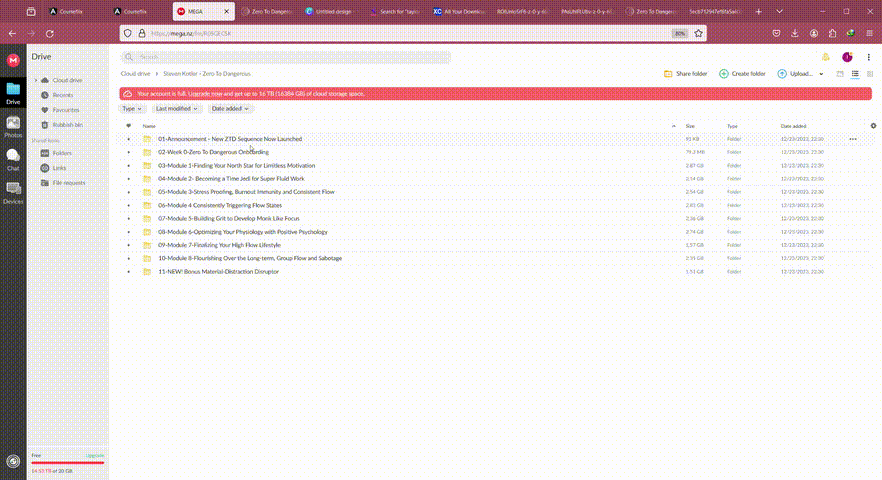Toggle favourite on 02-Week 0 folder
882x480 pixels.
(x=129, y=152)
